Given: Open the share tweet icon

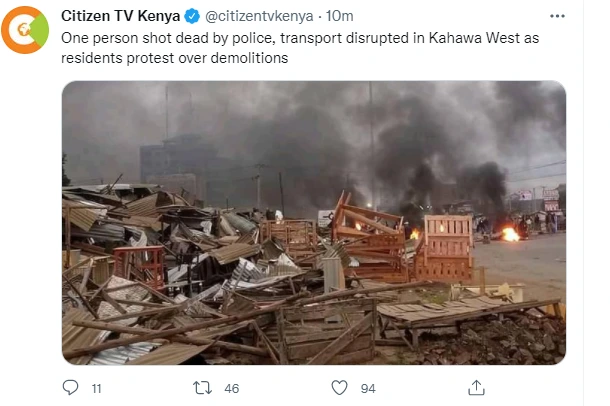Looking at the screenshot, I should coord(476,388).
